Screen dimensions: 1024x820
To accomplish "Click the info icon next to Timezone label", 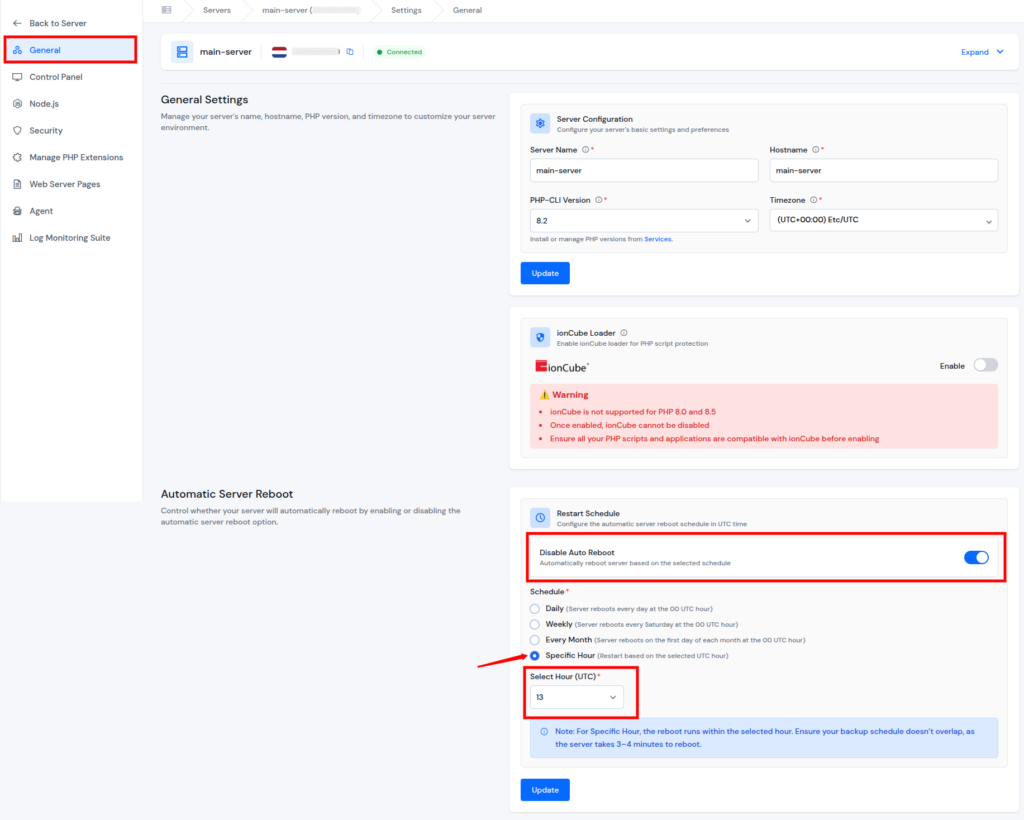I will coord(813,200).
